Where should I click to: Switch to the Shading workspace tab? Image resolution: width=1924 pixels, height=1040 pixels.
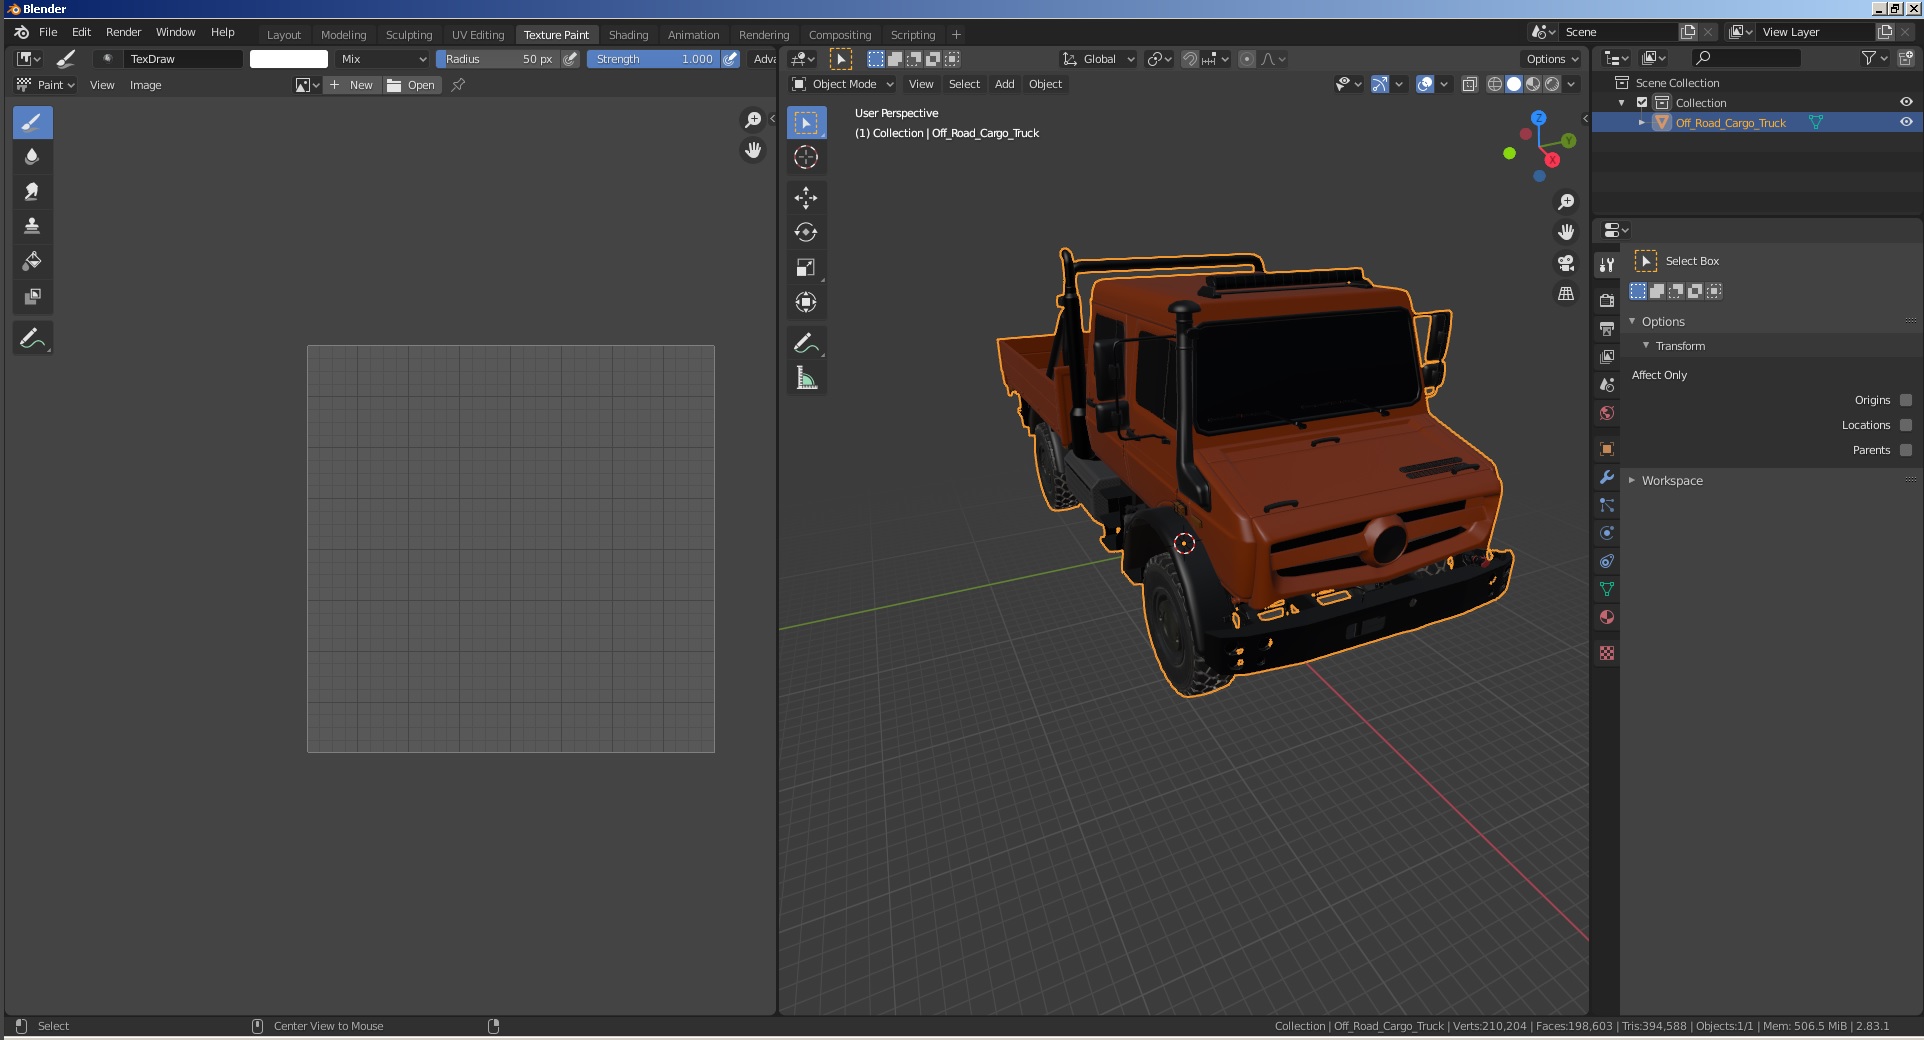tap(628, 35)
